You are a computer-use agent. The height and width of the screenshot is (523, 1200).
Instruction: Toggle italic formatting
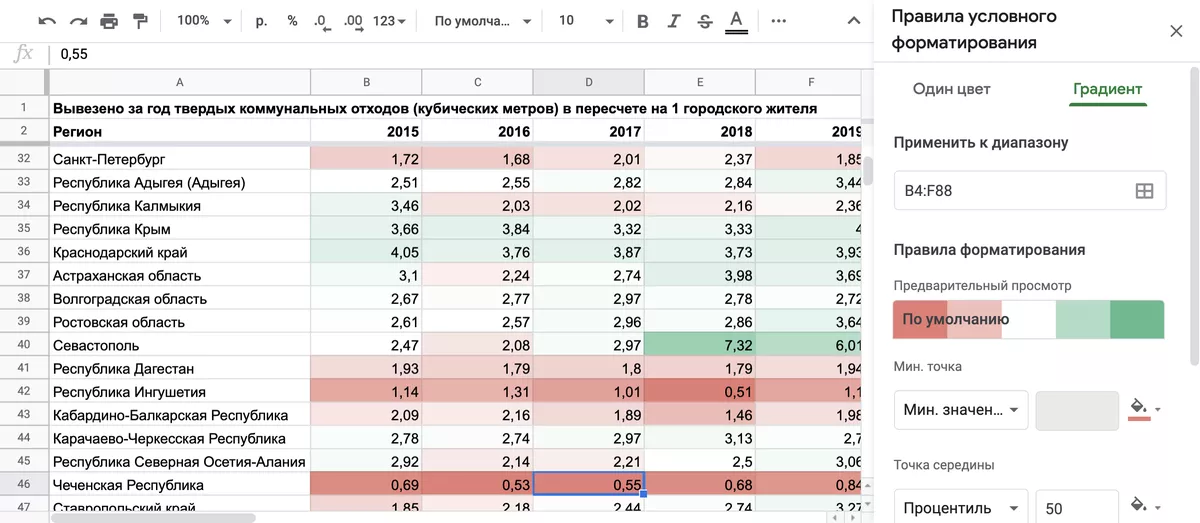[x=673, y=21]
